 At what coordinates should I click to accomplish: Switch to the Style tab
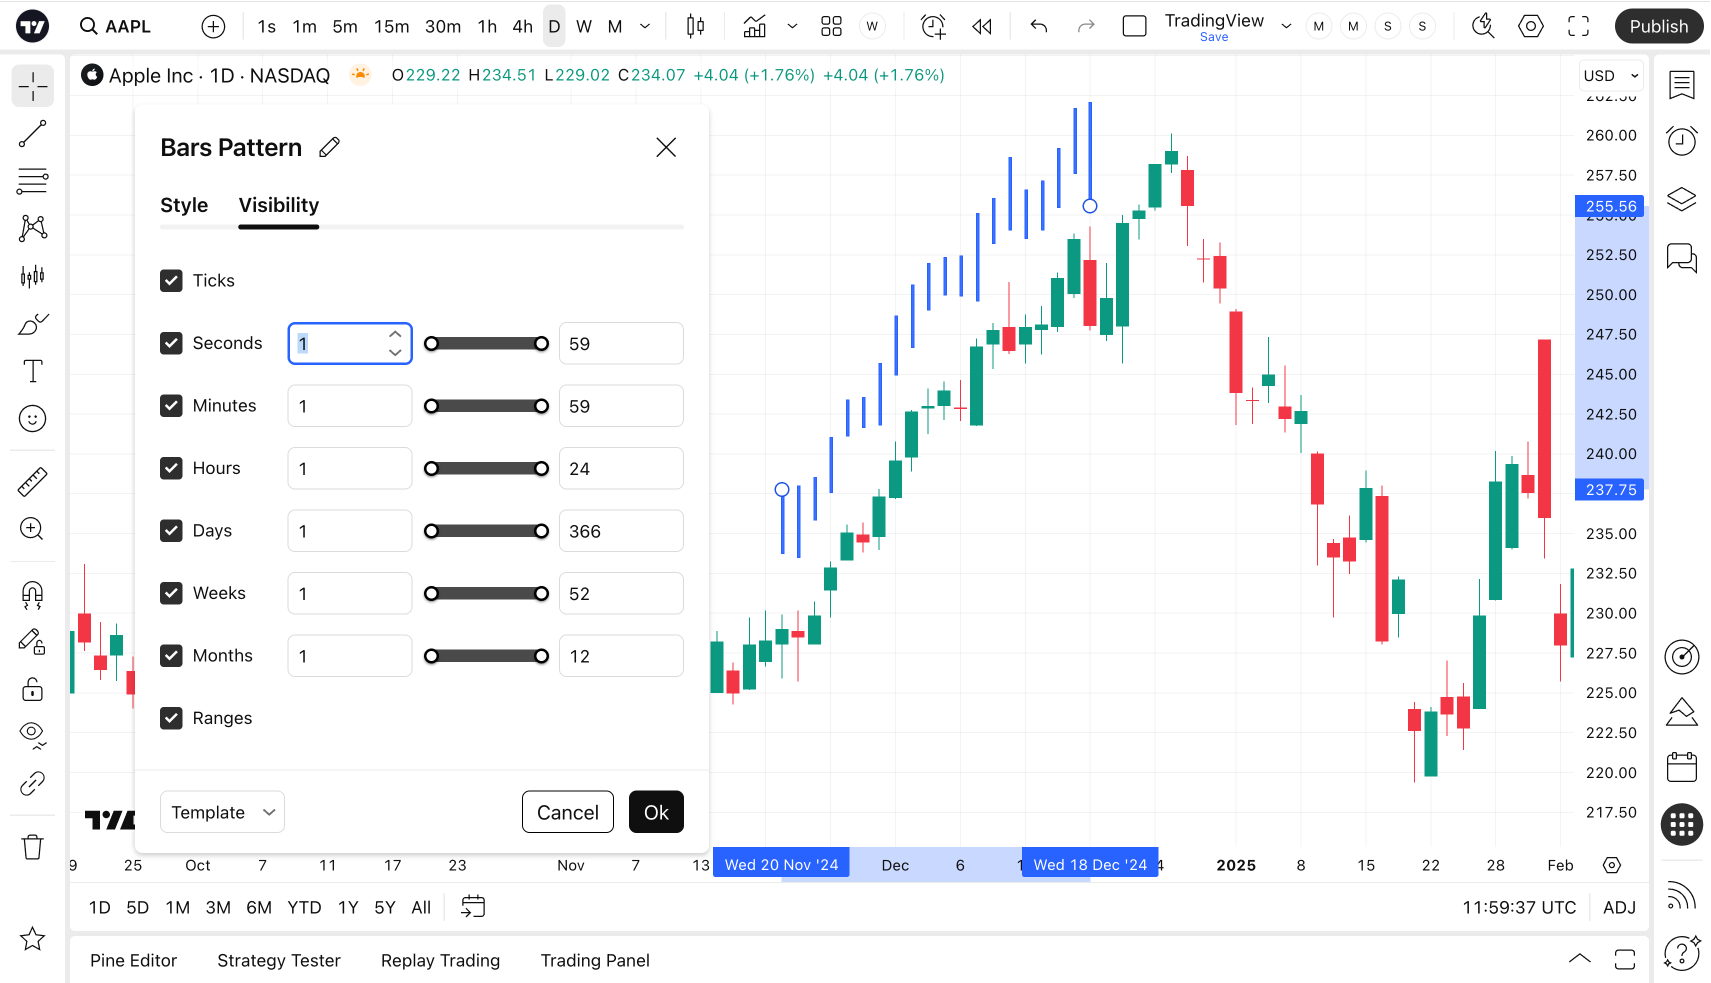(184, 205)
